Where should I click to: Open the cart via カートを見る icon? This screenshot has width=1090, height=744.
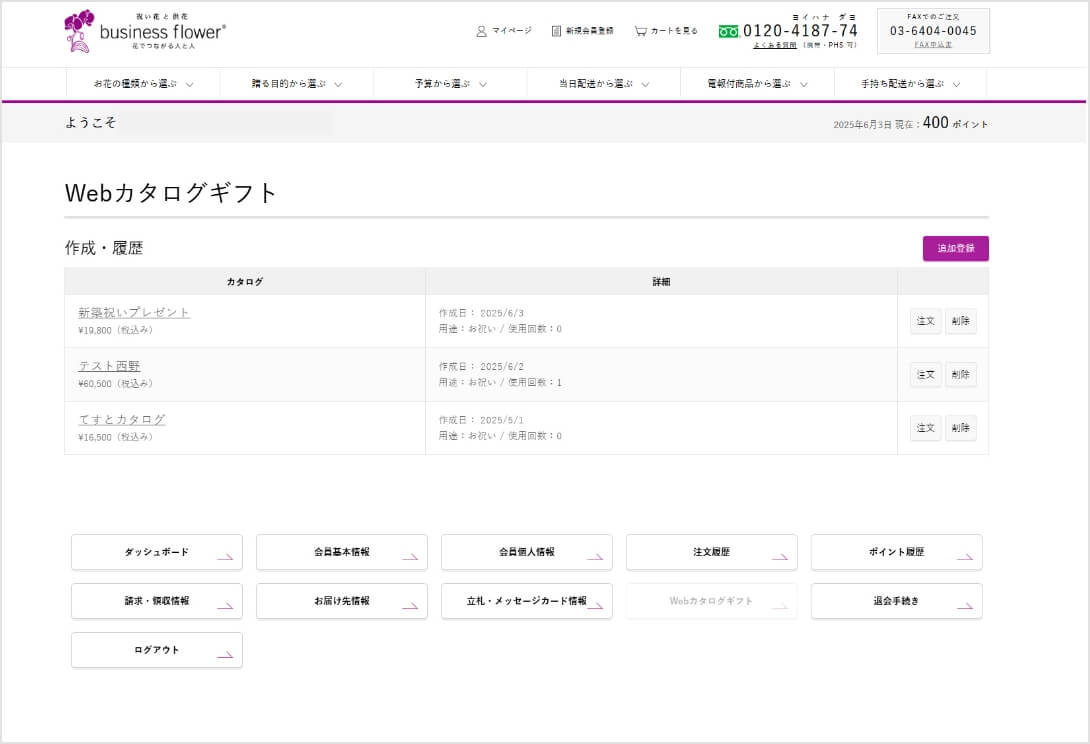click(x=640, y=31)
